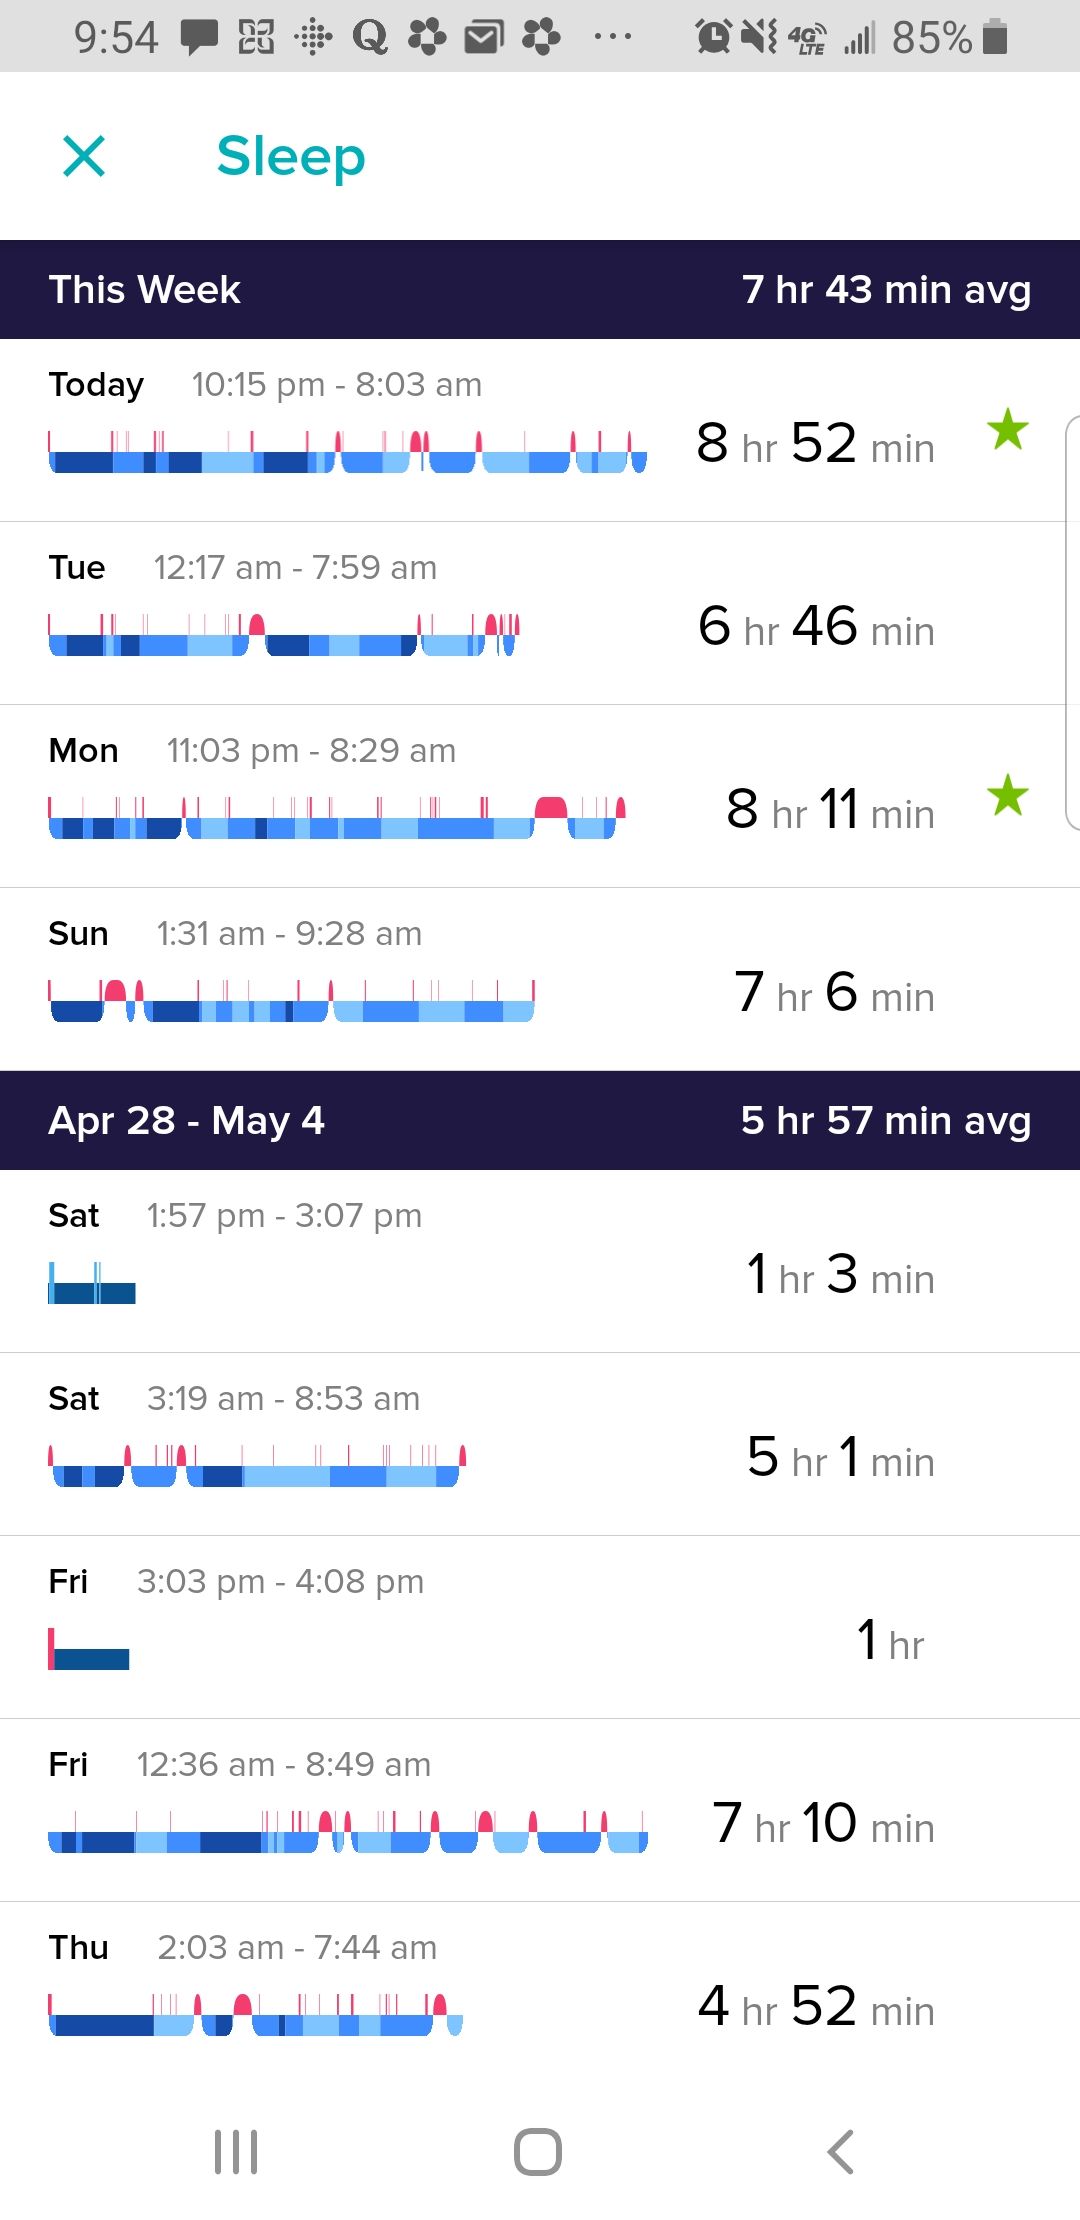The image size is (1080, 2220).
Task: Tap the battery icon in status bar
Action: [995, 37]
